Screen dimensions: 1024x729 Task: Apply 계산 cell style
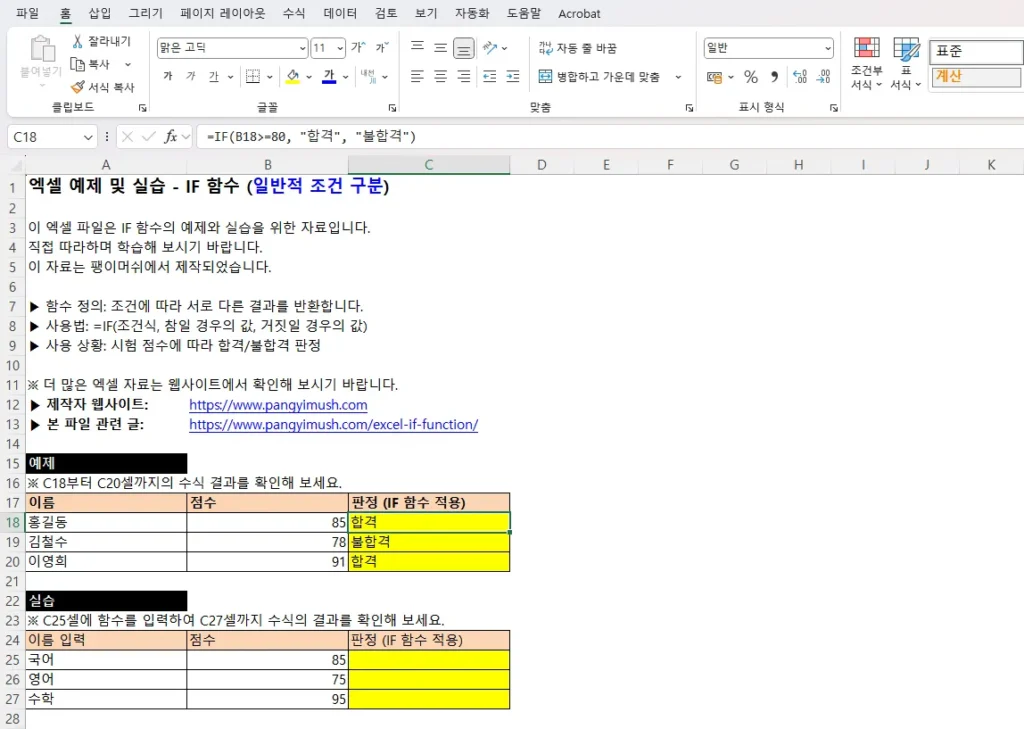976,76
